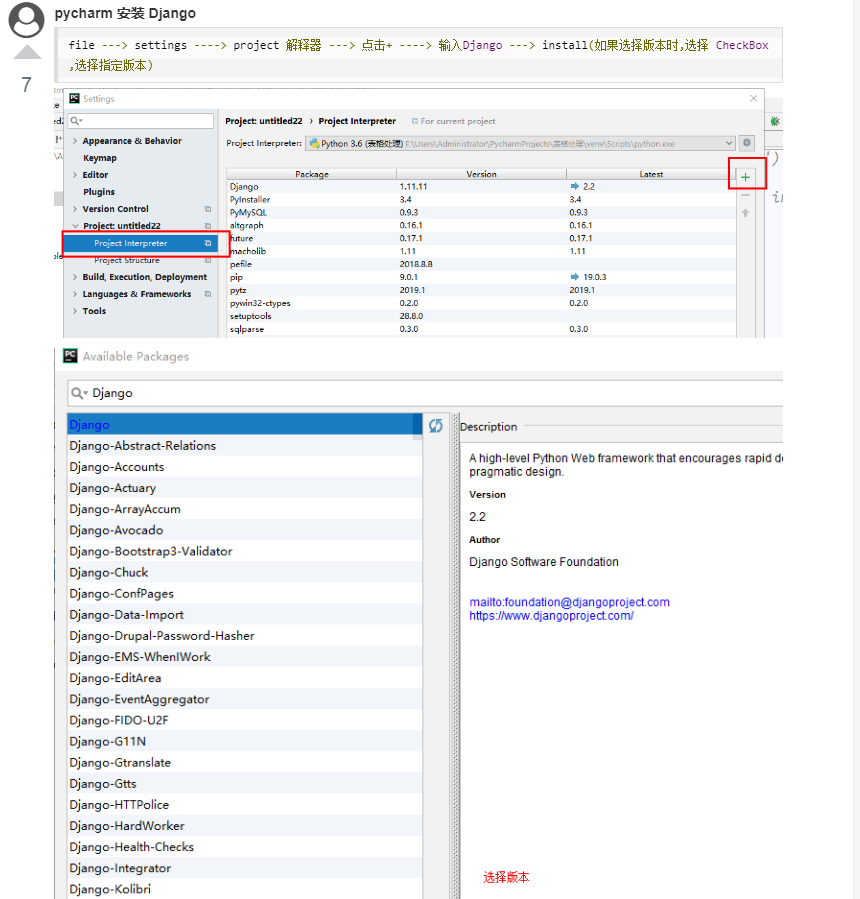The image size is (860, 899).
Task: Select Django-Accounts in package list
Action: (245, 467)
